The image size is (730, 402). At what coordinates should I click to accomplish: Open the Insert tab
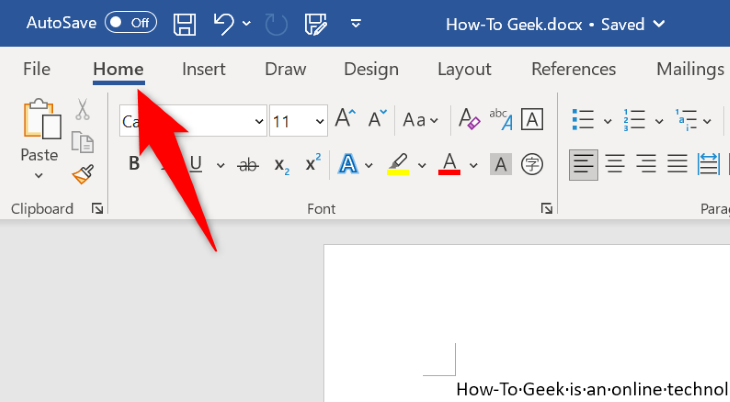[204, 69]
